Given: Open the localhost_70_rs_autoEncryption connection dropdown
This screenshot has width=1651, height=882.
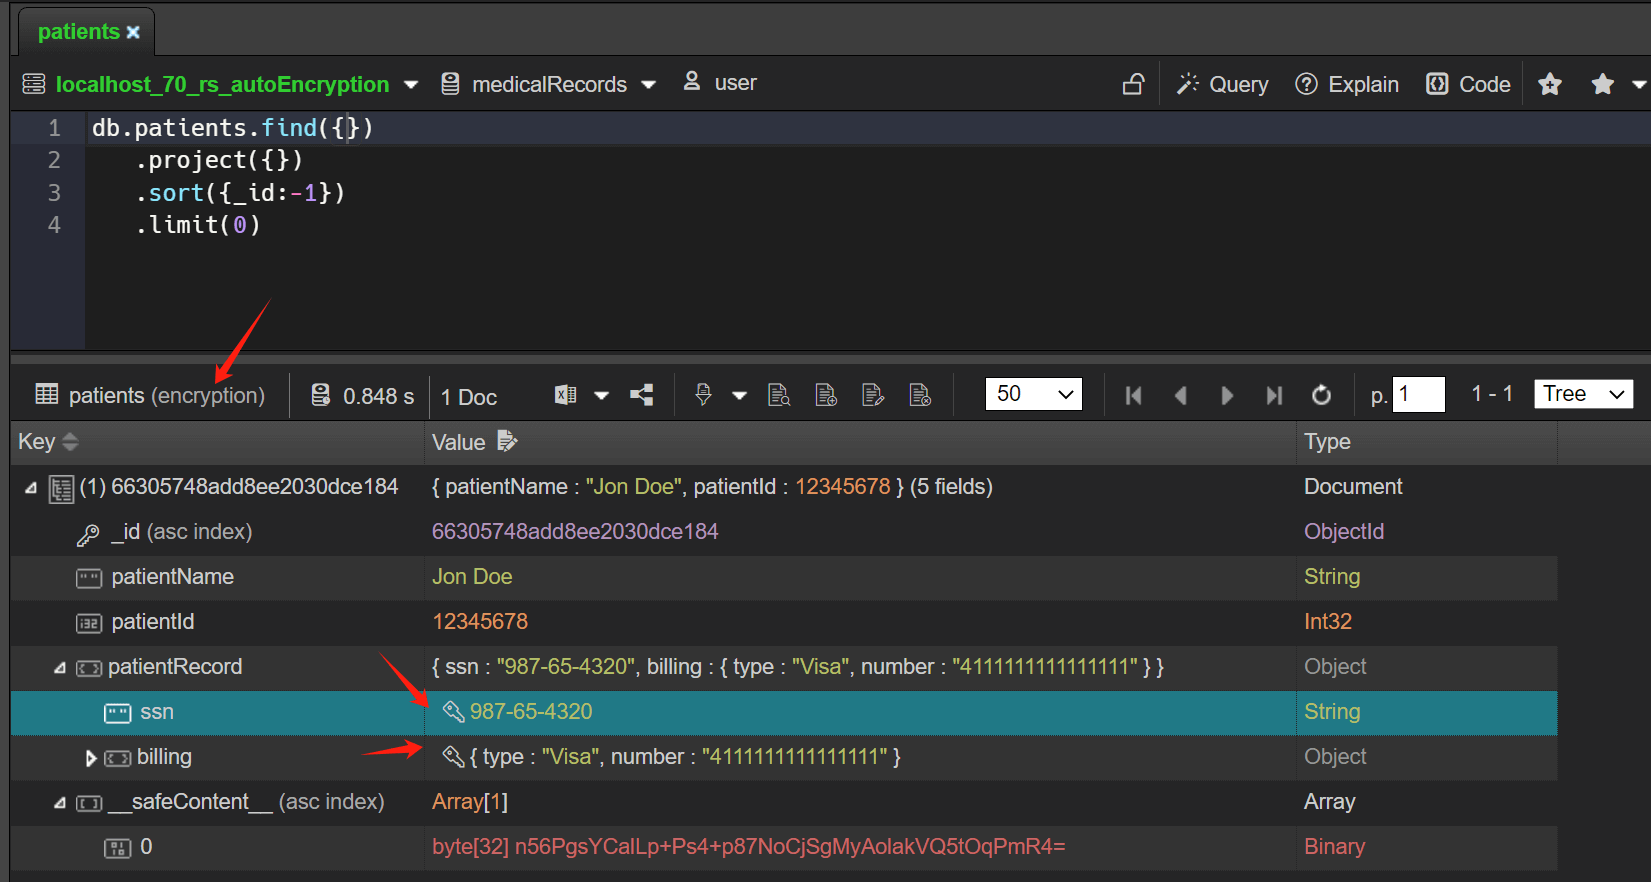Looking at the screenshot, I should [x=410, y=85].
